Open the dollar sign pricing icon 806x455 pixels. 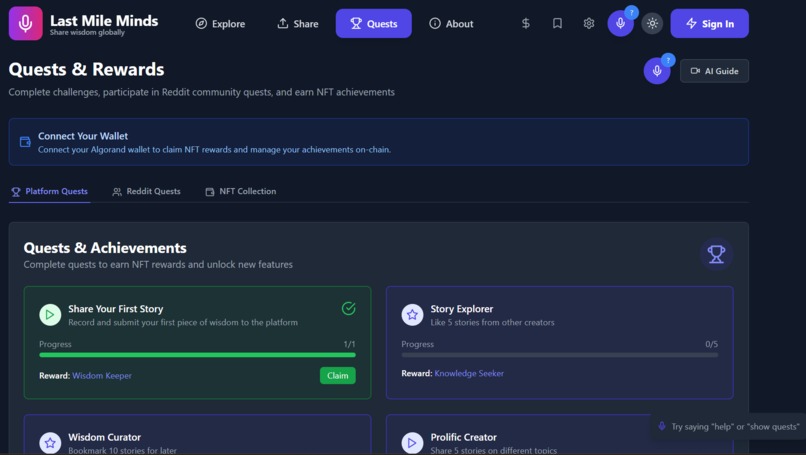tap(525, 24)
